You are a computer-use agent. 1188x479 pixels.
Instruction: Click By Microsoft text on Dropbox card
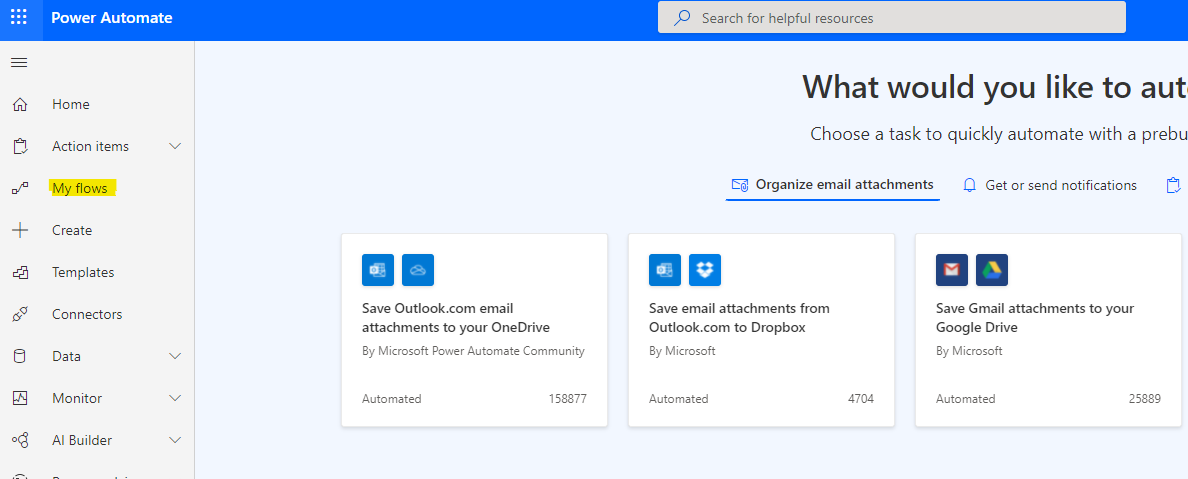coord(683,351)
